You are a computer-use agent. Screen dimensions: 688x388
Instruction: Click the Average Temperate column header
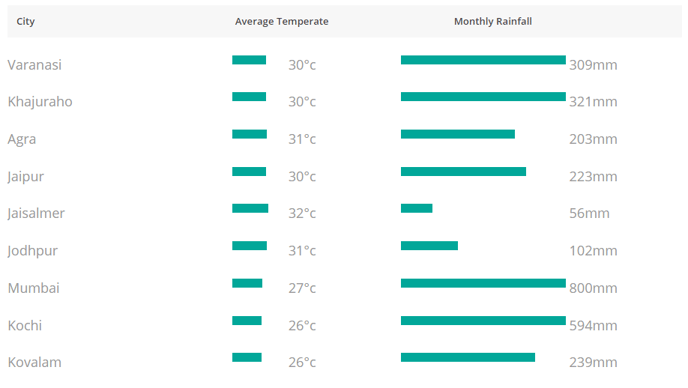click(x=281, y=22)
